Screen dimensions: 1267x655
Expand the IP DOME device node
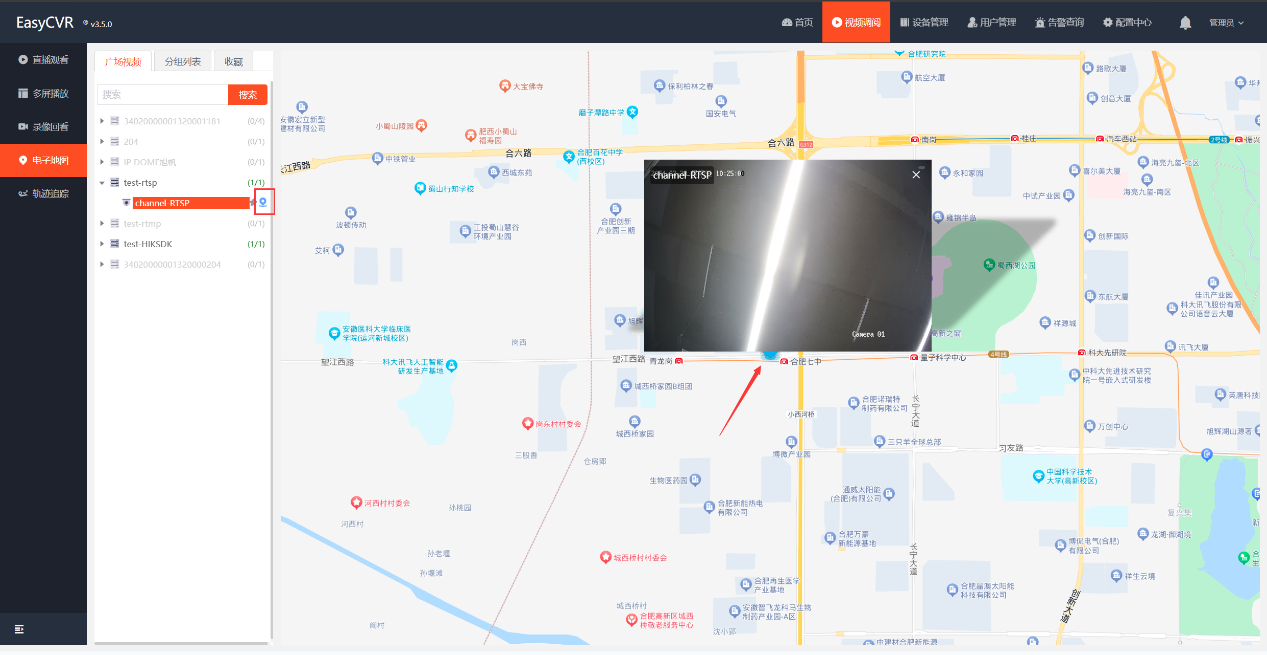[102, 162]
